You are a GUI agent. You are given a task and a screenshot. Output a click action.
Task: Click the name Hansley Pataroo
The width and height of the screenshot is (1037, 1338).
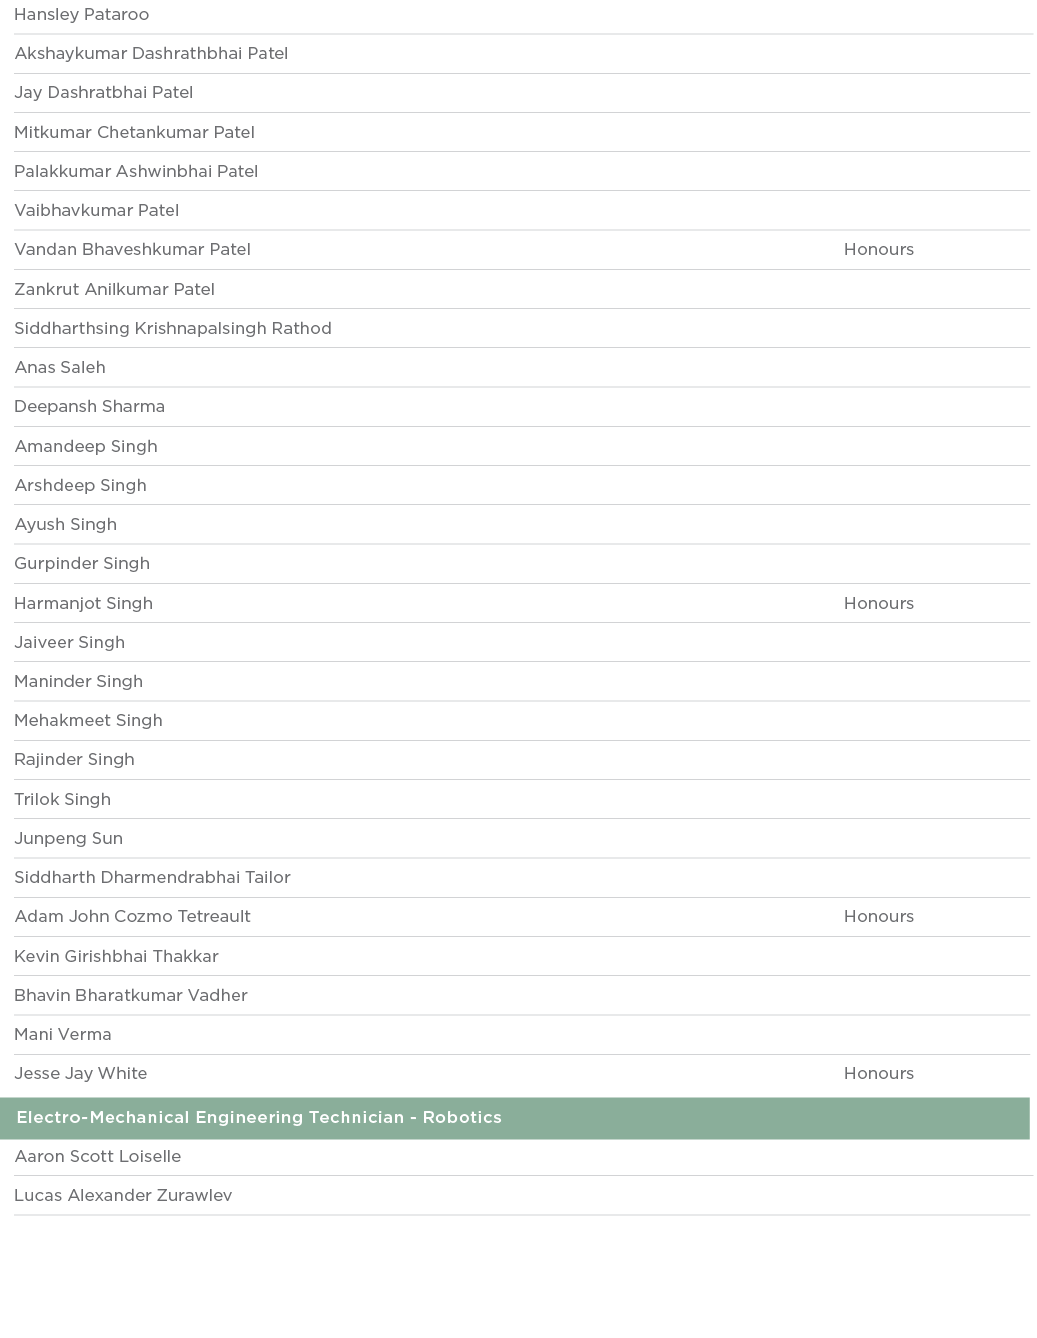click(x=81, y=15)
